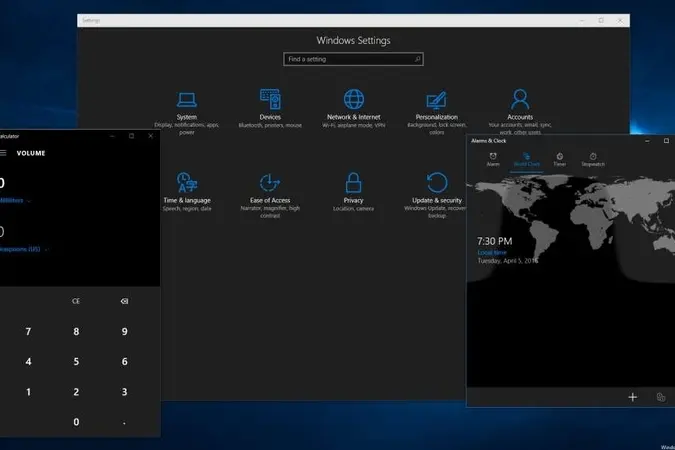Close the Calculator window

click(151, 136)
